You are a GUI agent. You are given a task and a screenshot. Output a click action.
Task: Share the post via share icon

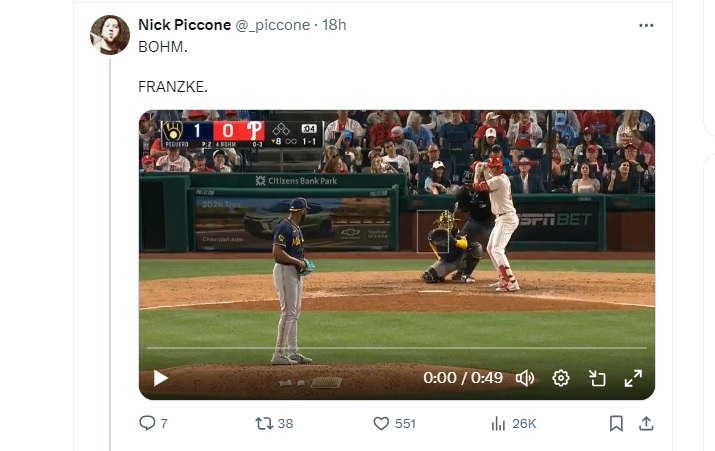tap(646, 423)
